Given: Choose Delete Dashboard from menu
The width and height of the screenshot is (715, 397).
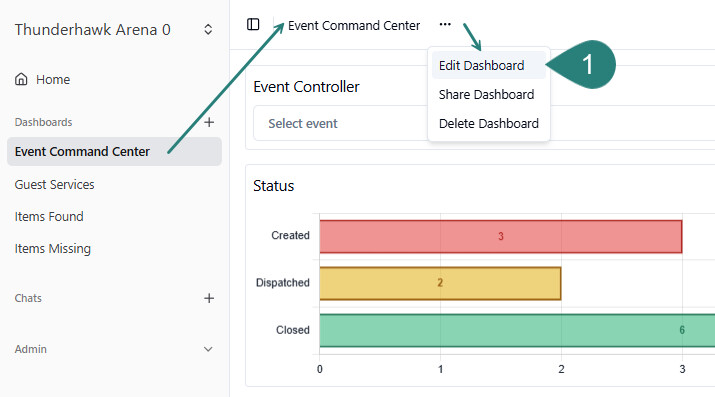Looking at the screenshot, I should 488,124.
